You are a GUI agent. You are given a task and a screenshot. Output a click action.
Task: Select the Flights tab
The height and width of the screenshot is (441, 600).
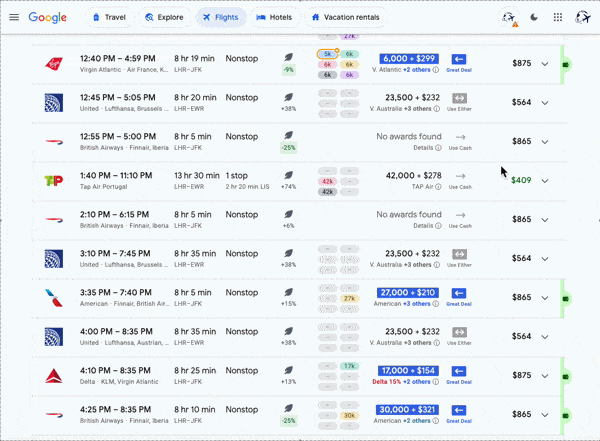(x=221, y=17)
